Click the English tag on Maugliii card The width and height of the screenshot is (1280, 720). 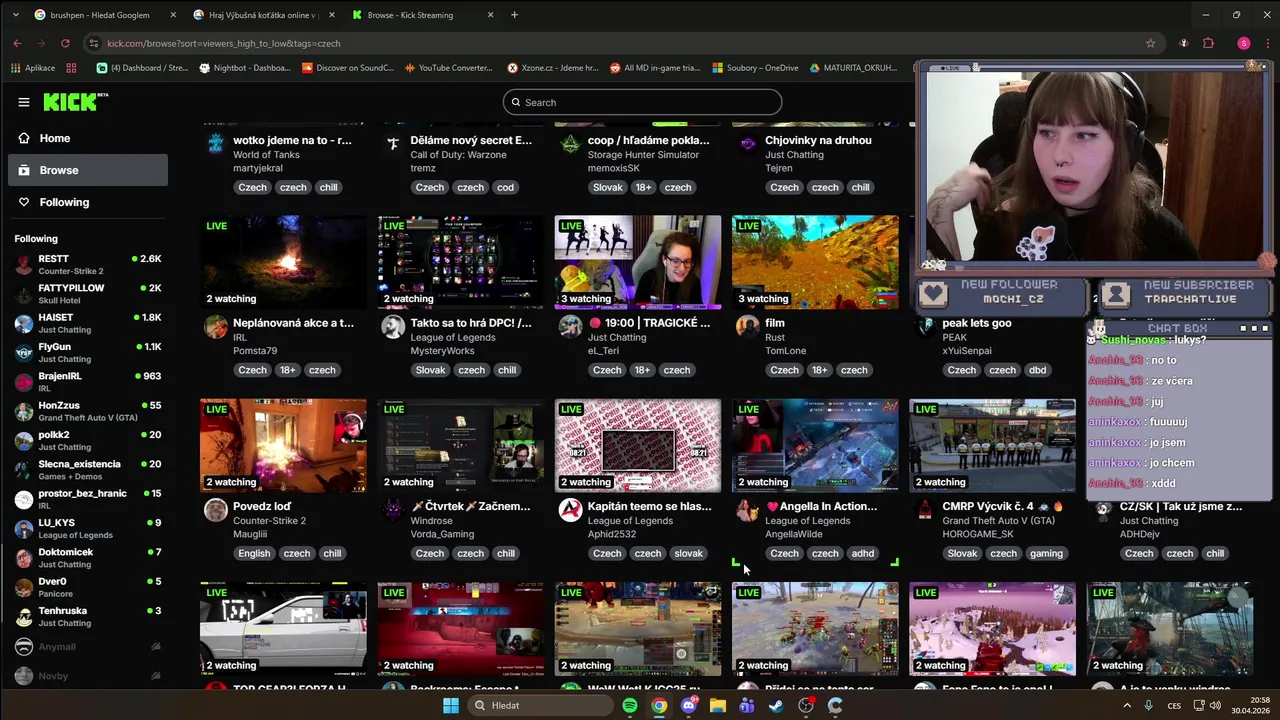point(254,553)
